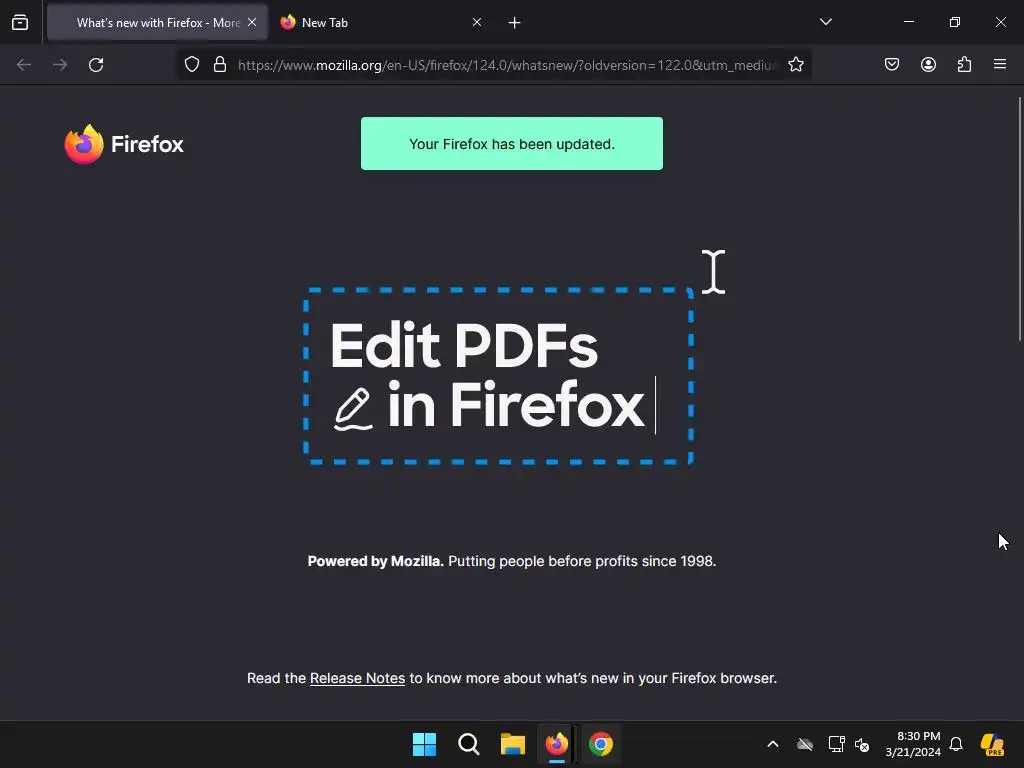Close the What's new with Firefox tab
The height and width of the screenshot is (768, 1024).
click(x=252, y=22)
